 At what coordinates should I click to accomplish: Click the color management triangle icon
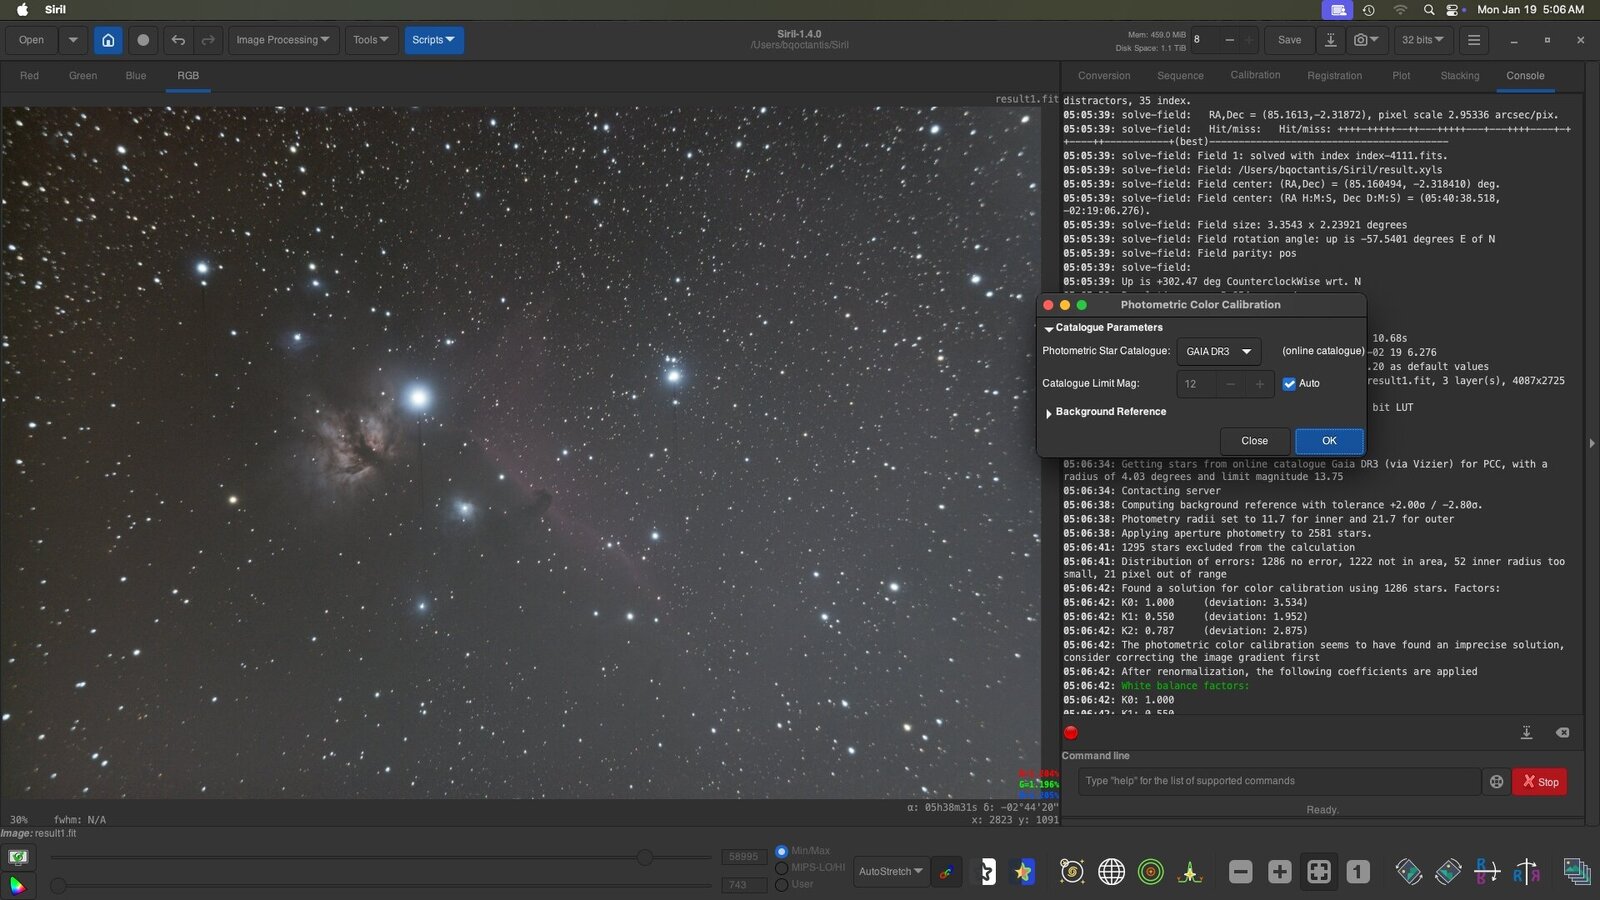pyautogui.click(x=17, y=885)
